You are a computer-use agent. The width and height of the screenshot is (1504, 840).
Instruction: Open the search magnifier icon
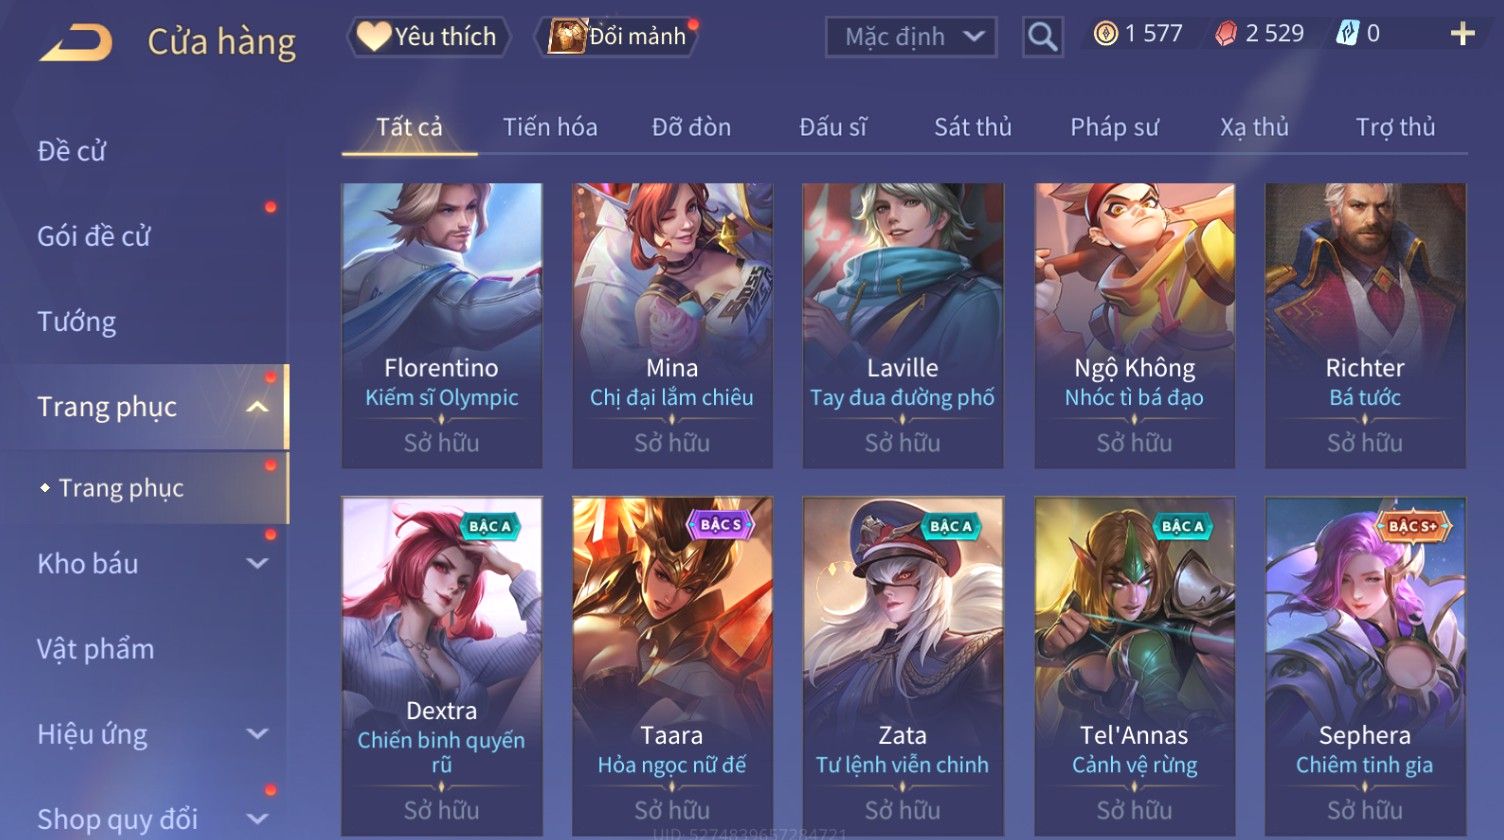1042,38
